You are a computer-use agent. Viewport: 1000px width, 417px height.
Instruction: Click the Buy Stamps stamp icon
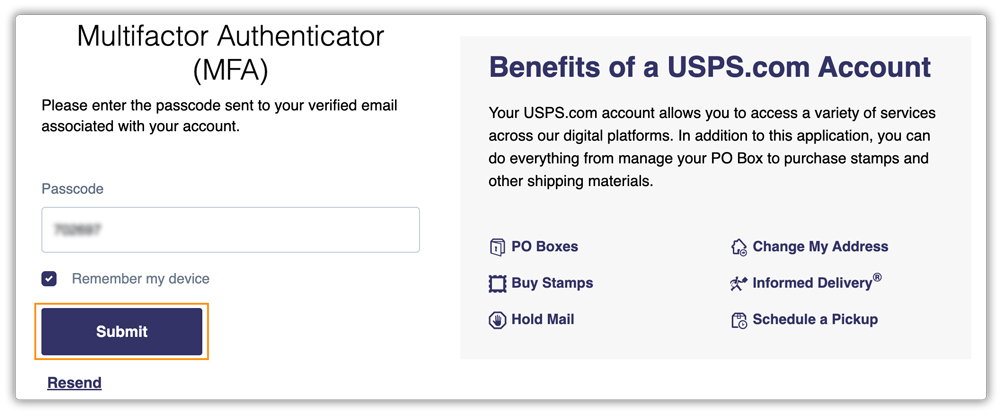pos(497,284)
